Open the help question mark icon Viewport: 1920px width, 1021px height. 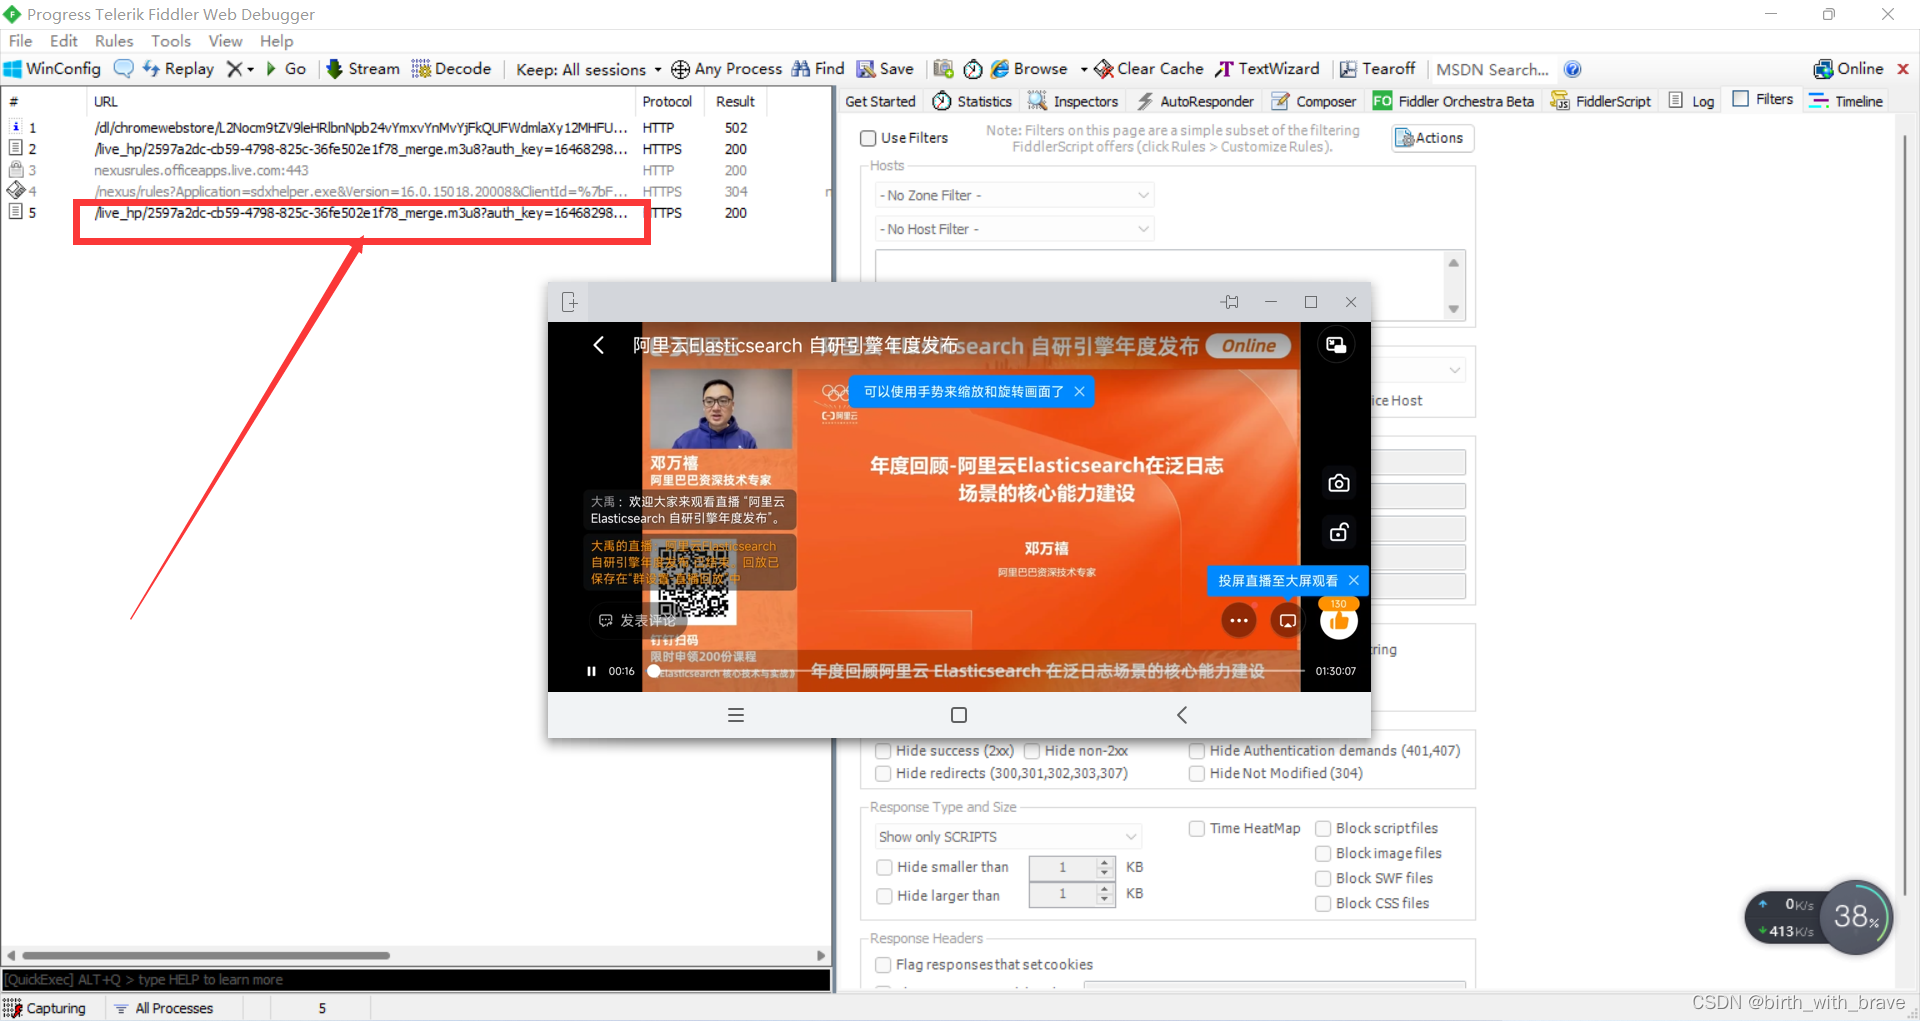[1573, 69]
